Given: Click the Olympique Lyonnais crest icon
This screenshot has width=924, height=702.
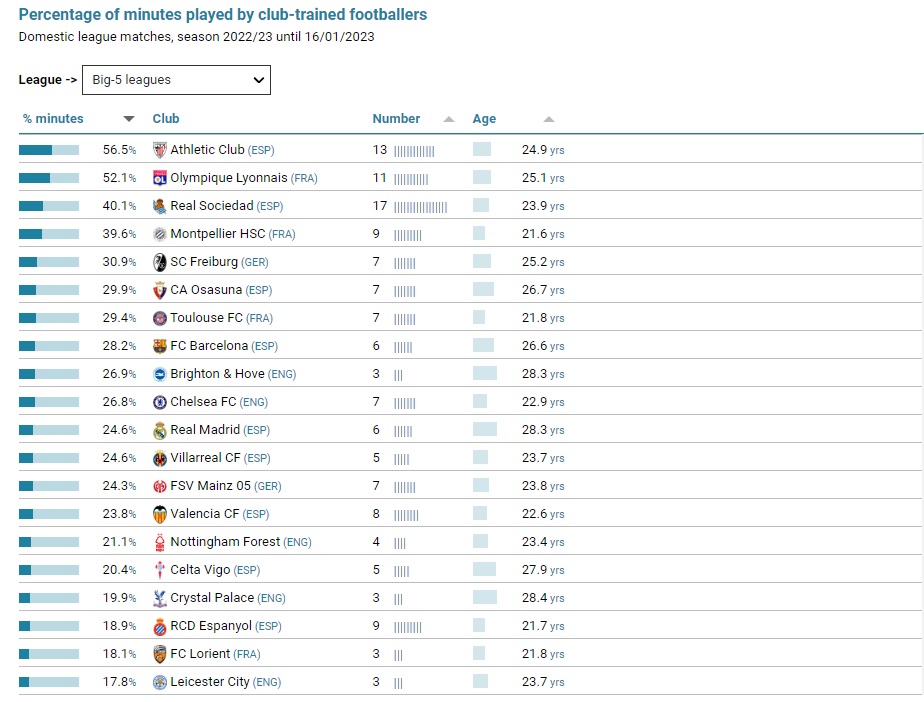Looking at the screenshot, I should pyautogui.click(x=160, y=178).
